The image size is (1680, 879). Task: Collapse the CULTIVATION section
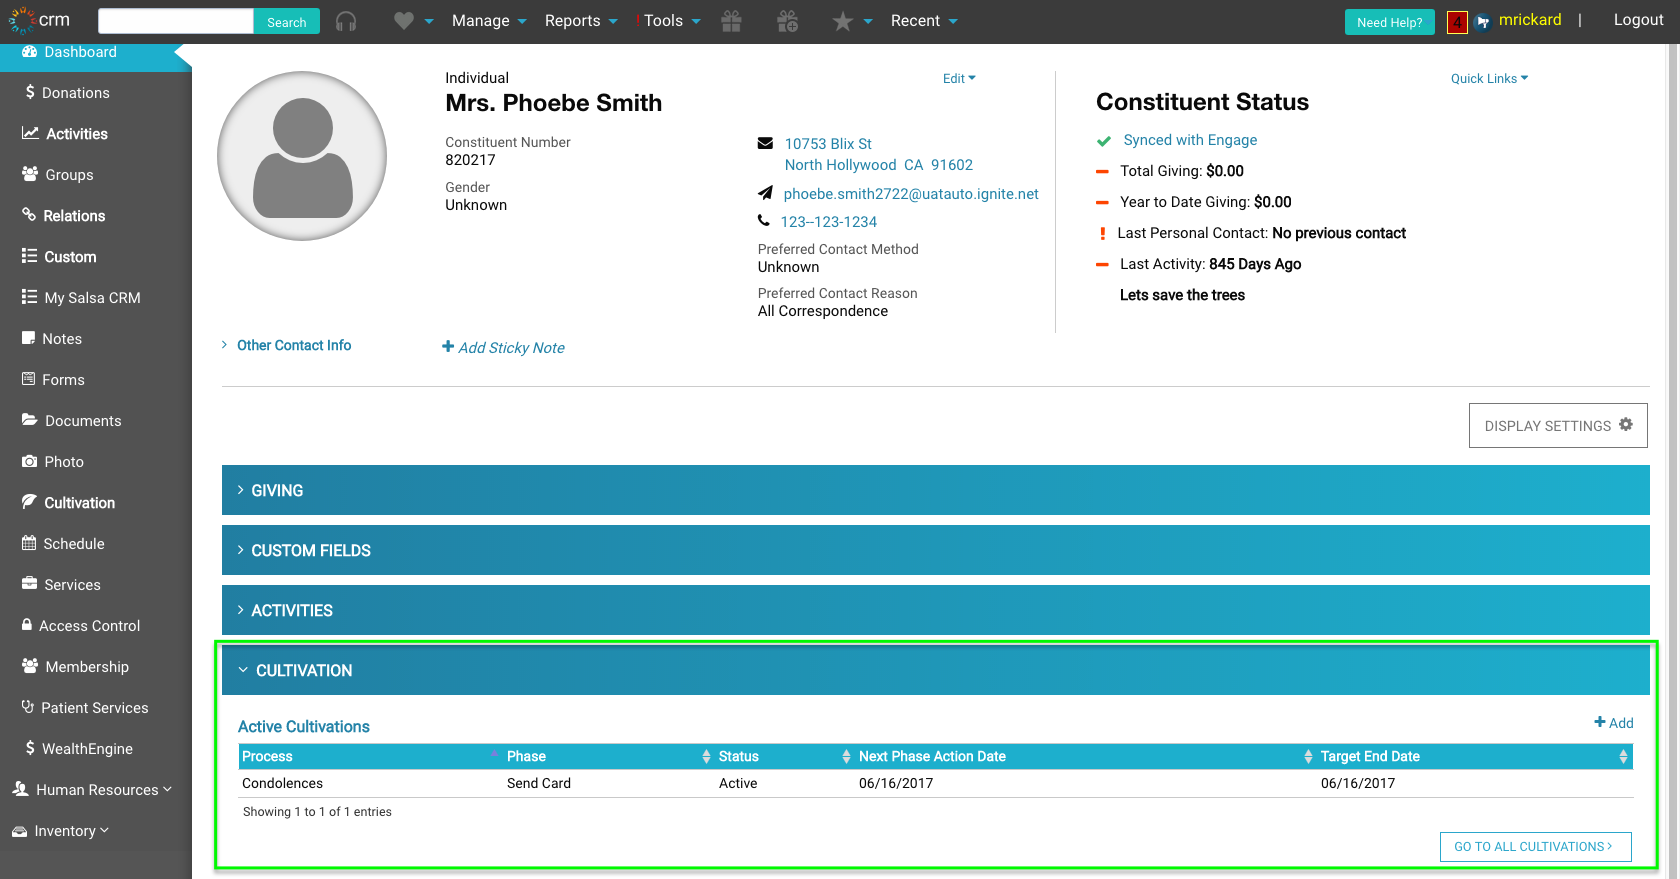[303, 670]
